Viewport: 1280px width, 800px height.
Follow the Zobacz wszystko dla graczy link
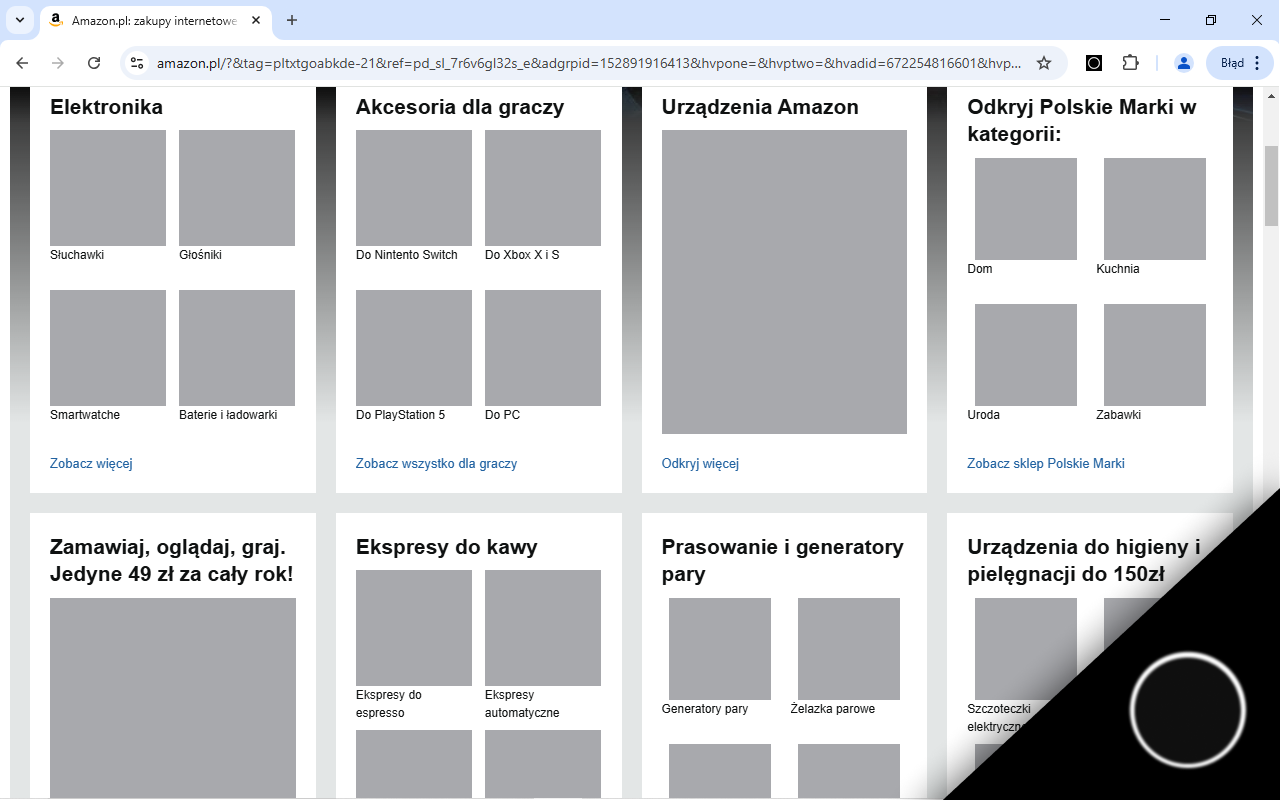coord(436,463)
